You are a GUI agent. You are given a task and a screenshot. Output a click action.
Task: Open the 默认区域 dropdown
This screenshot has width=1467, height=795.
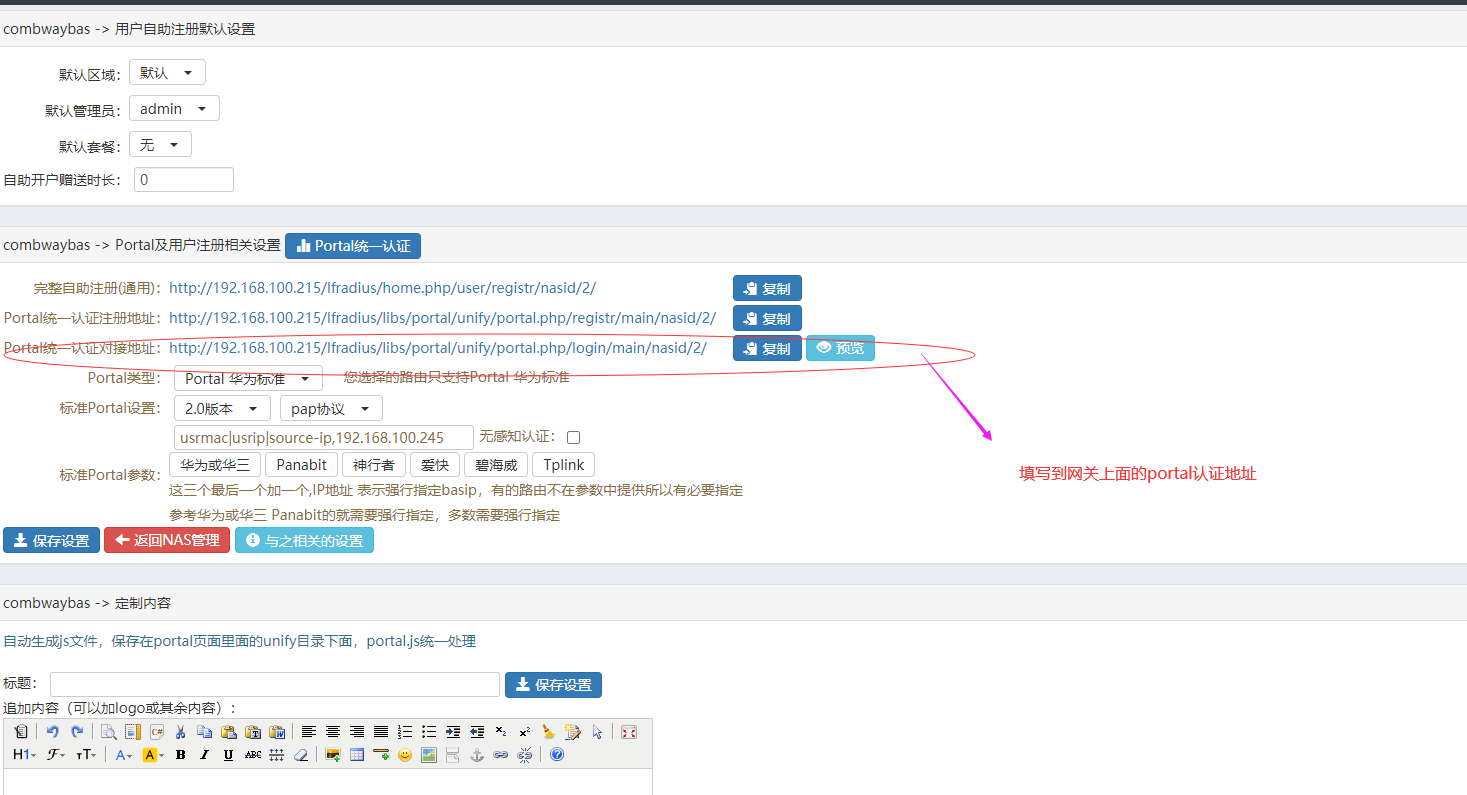click(x=167, y=73)
